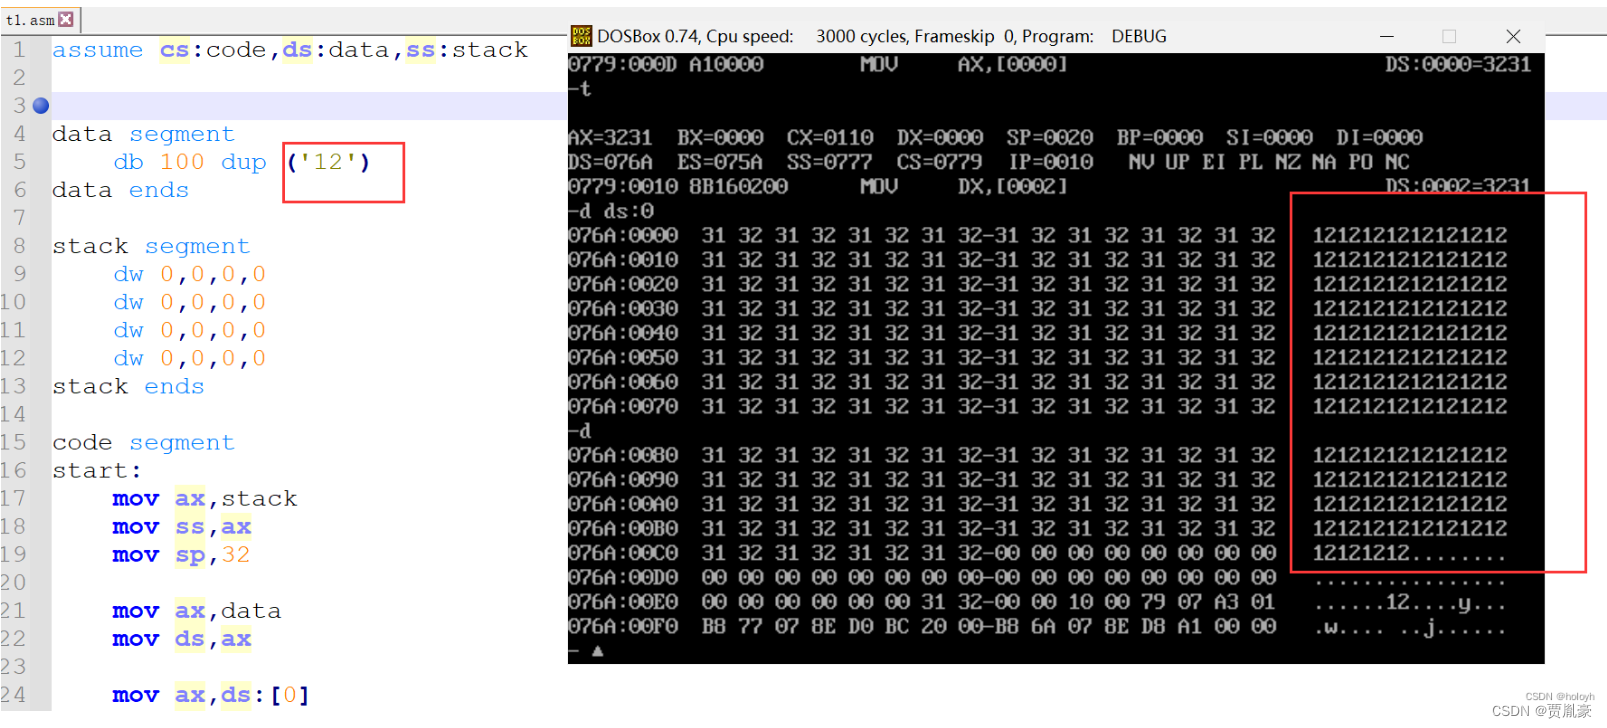Image resolution: width=1607 pixels, height=728 pixels.
Task: Click line number 19 in editor gutter
Action: (14, 554)
